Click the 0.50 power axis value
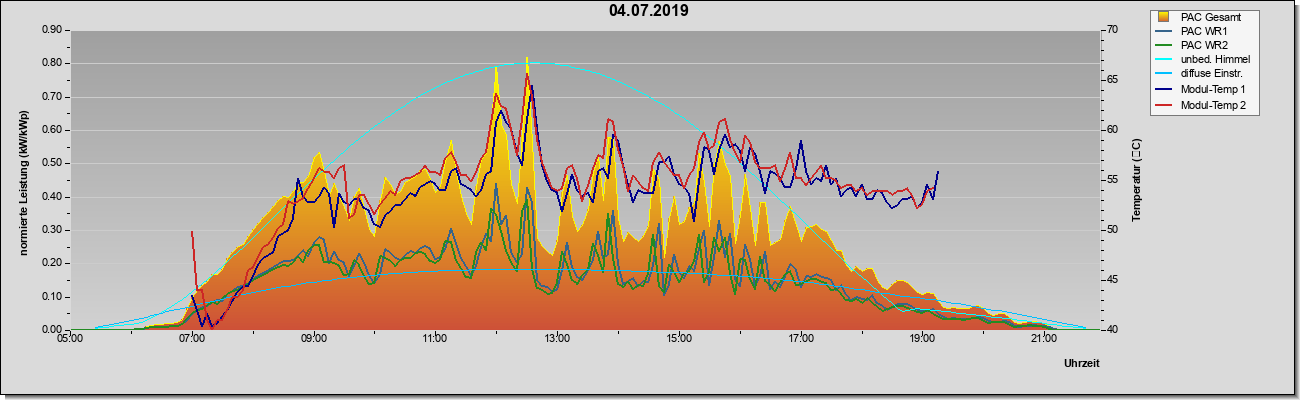The height and width of the screenshot is (400, 1300). [x=53, y=163]
